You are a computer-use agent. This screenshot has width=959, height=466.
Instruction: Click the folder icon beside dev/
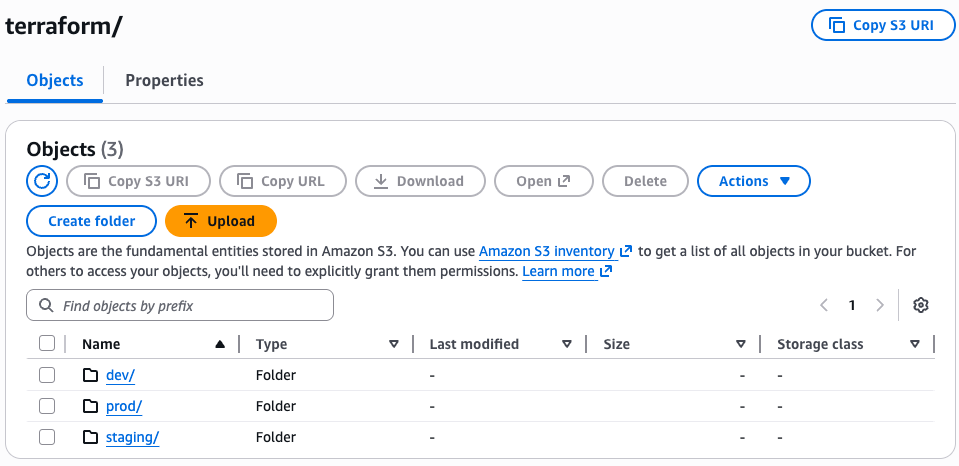(91, 376)
